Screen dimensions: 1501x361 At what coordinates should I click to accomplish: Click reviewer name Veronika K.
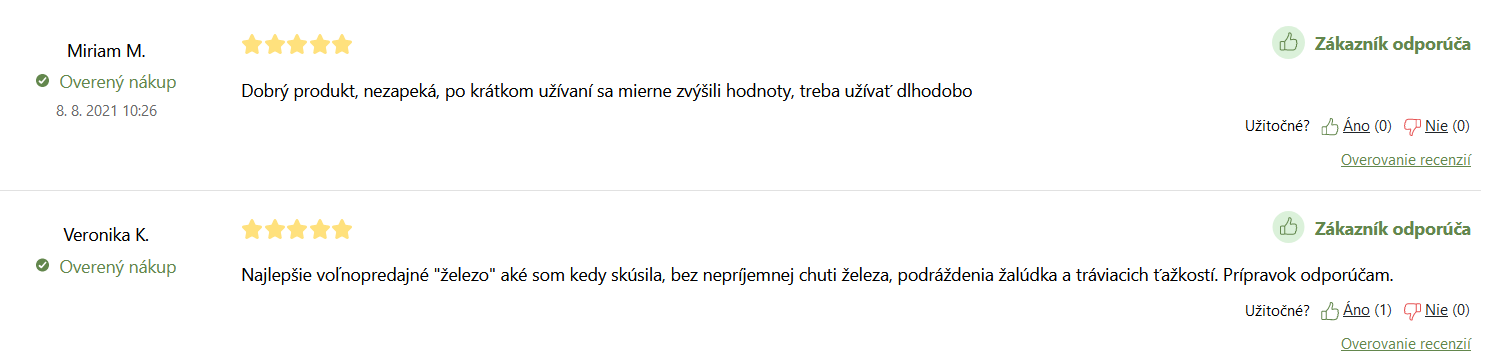pyautogui.click(x=106, y=236)
